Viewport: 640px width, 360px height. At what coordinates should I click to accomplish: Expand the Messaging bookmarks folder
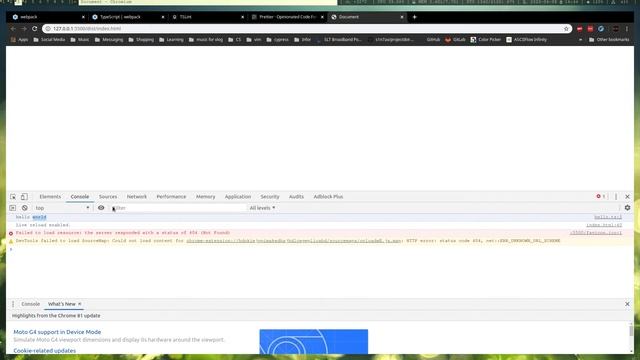pos(109,40)
